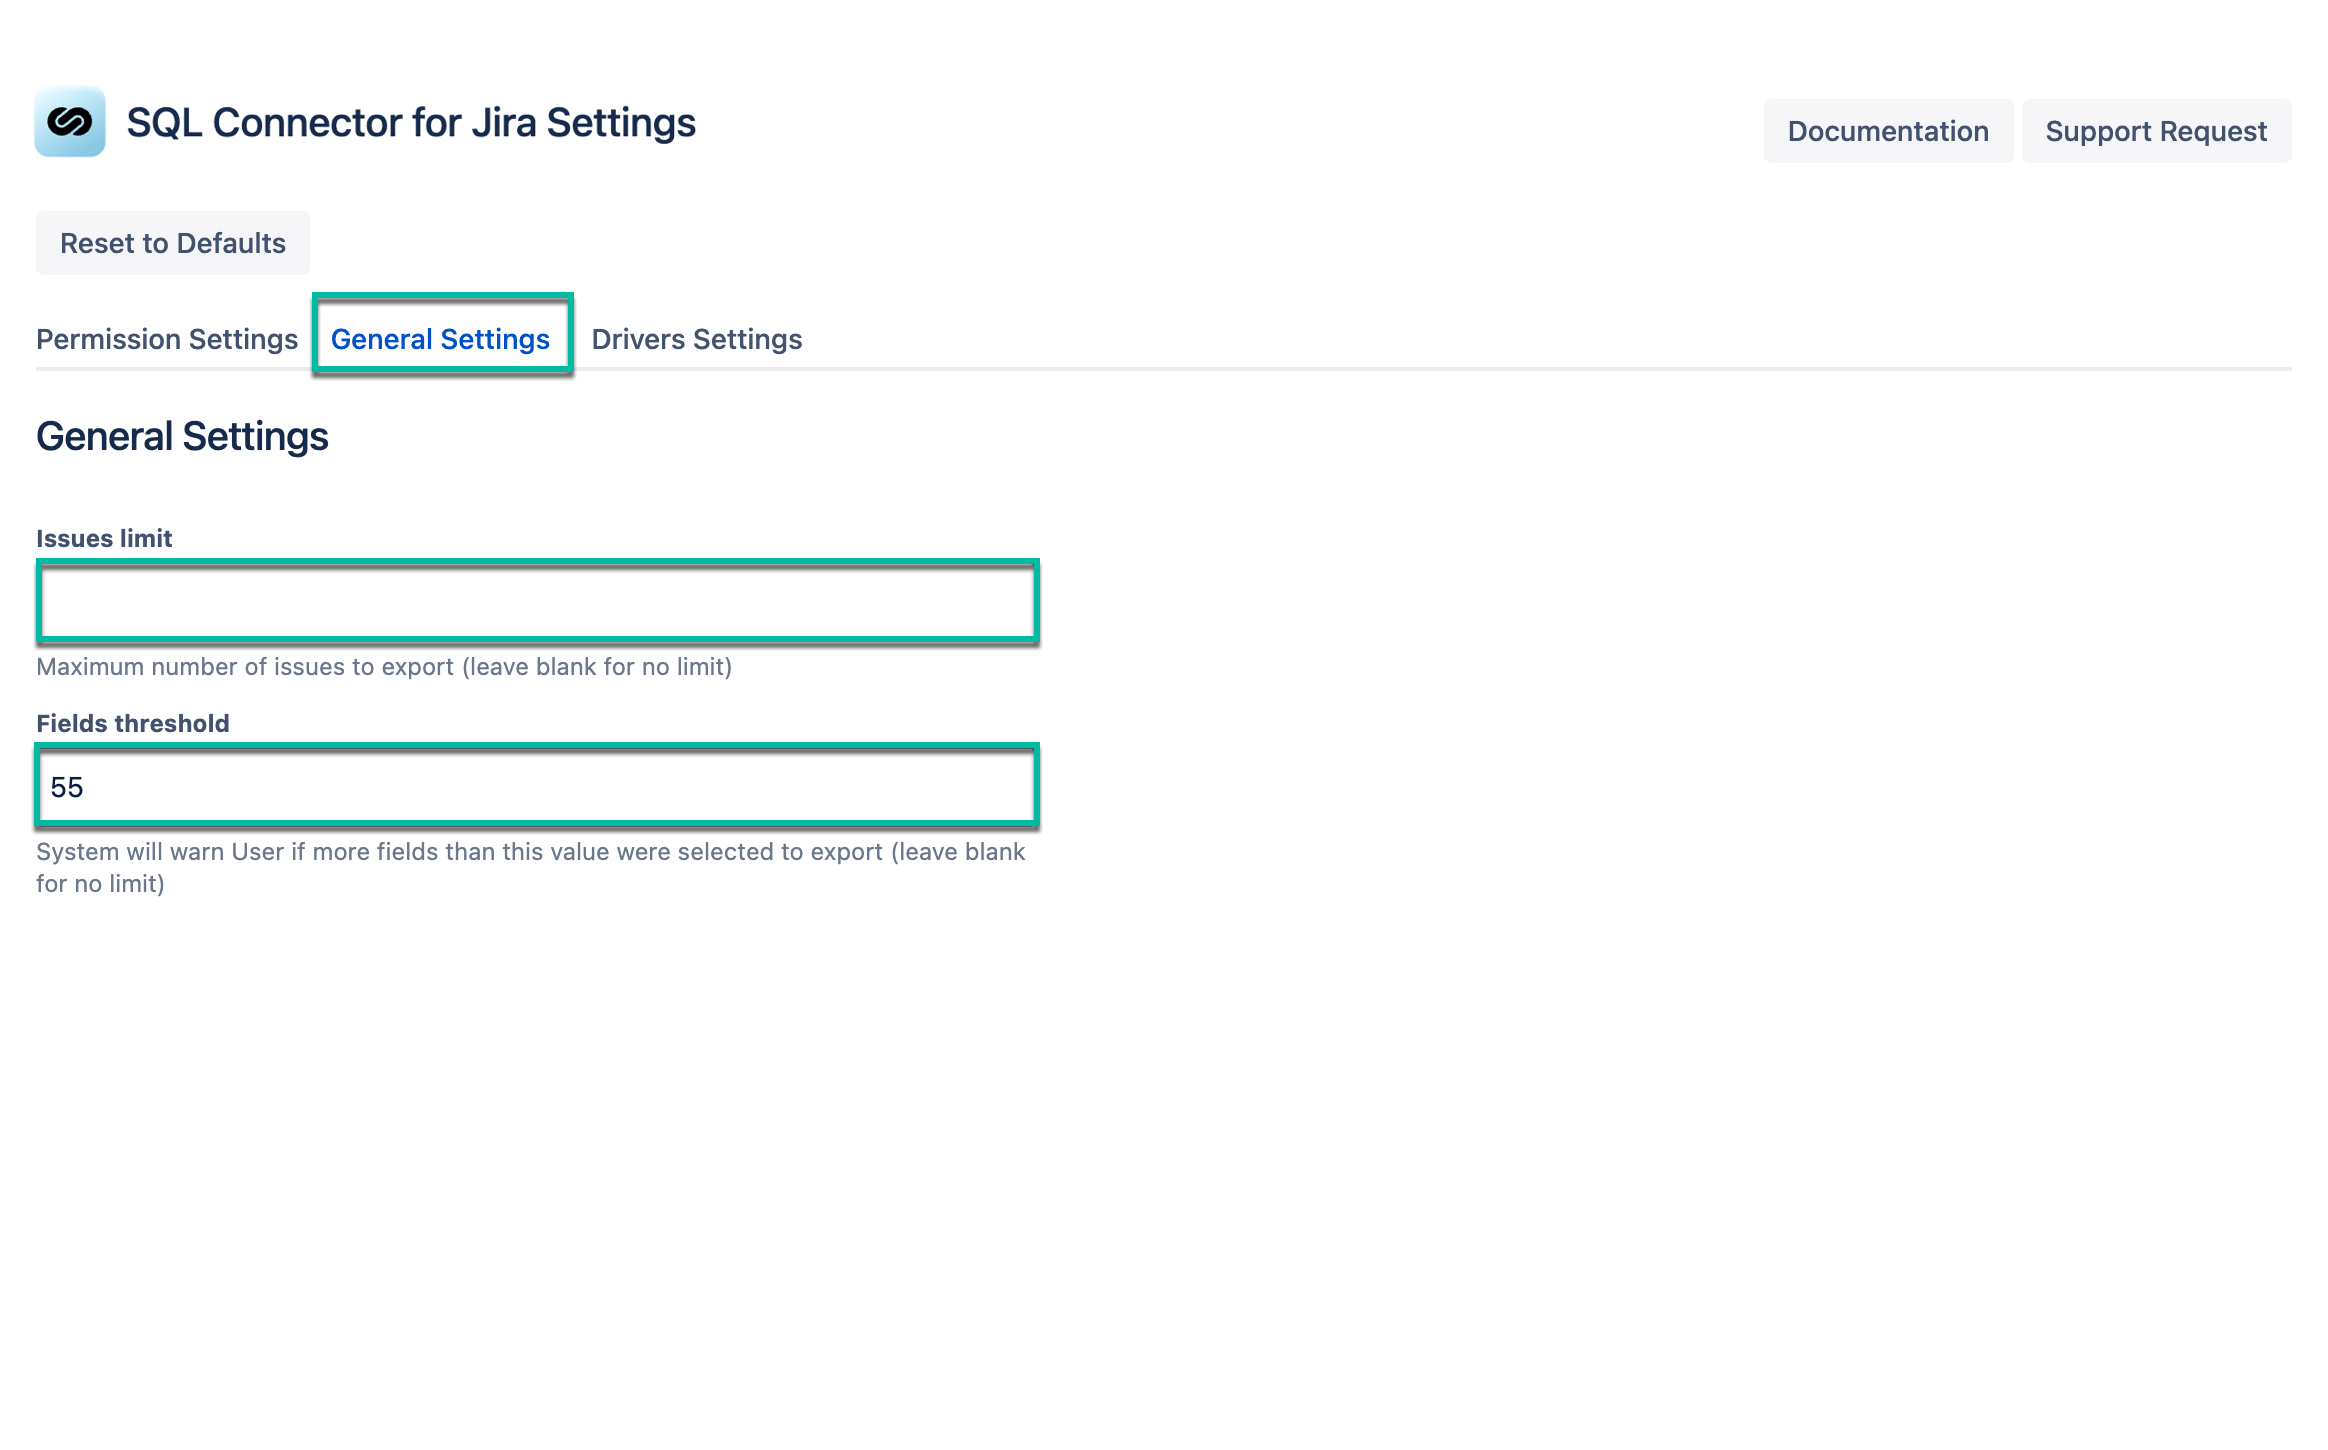Open the Drivers Settings tab
2328x1450 pixels.
(697, 339)
